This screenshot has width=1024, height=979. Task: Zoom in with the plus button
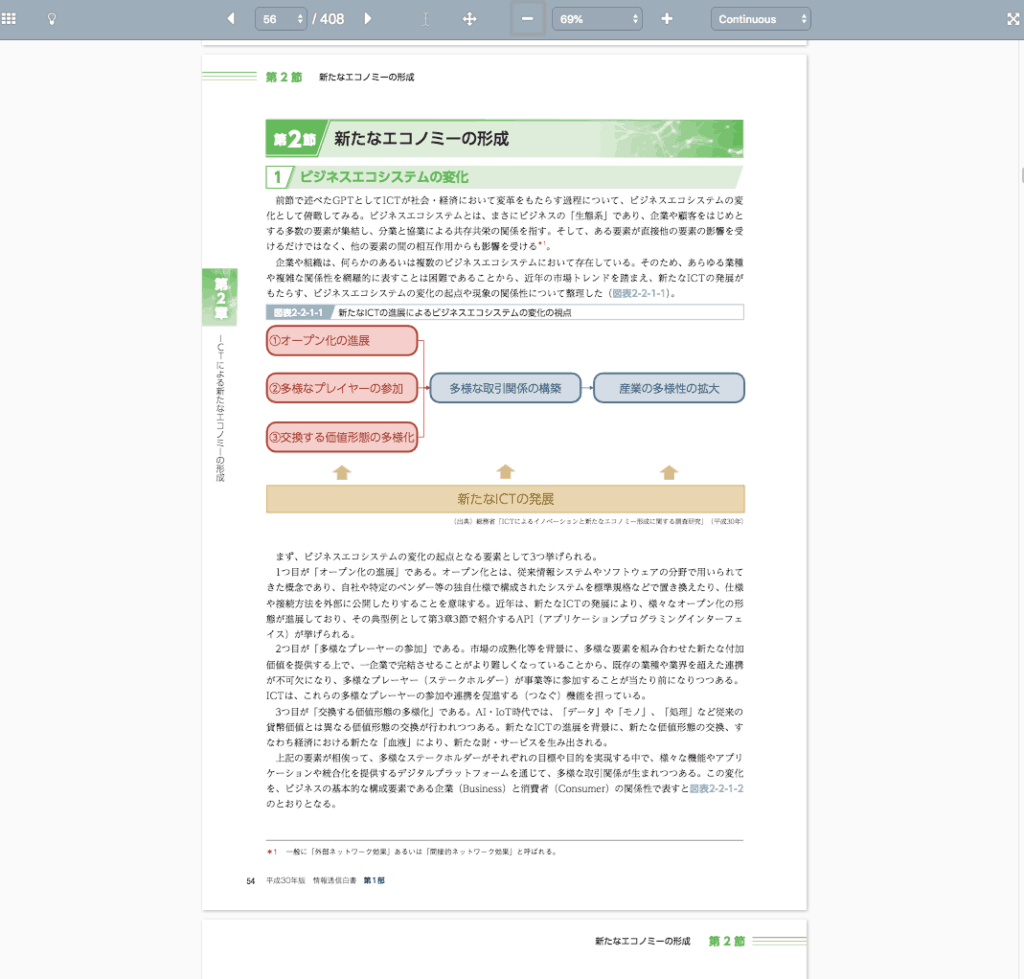click(666, 19)
